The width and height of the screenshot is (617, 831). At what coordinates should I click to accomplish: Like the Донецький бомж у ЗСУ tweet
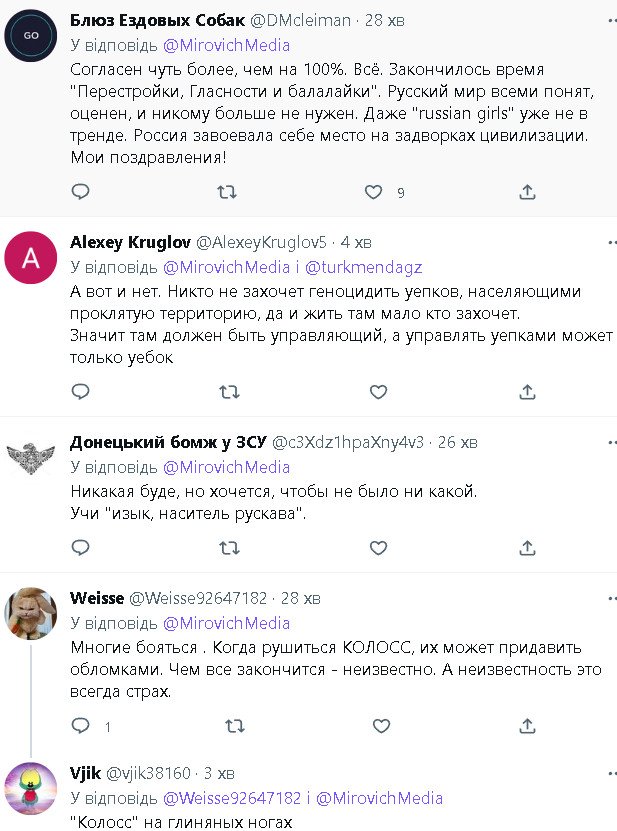tap(376, 548)
